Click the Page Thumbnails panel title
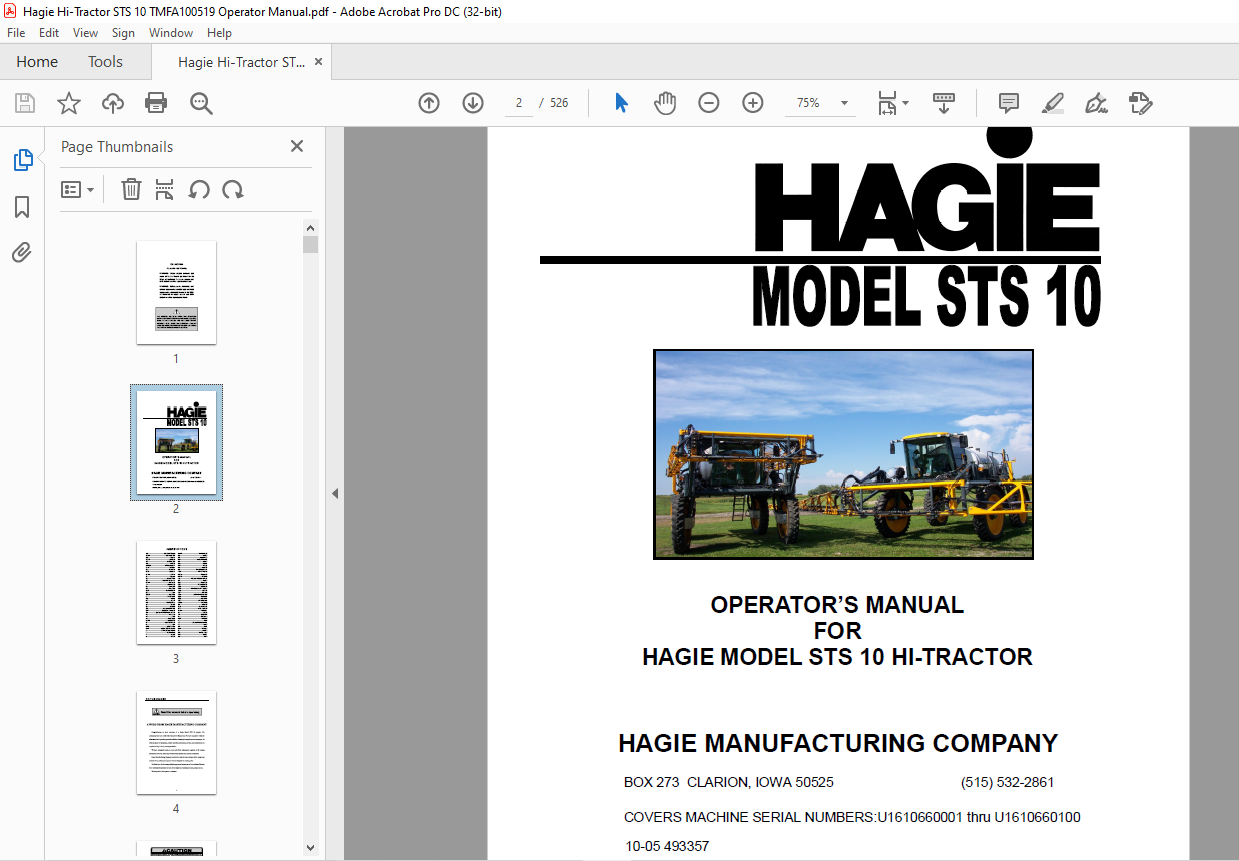The image size is (1239, 861). 117,146
